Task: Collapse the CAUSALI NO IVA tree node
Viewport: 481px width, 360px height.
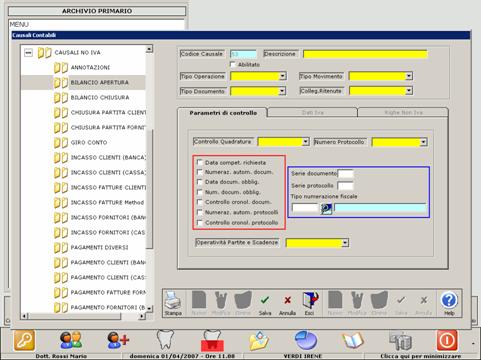Action: (x=29, y=53)
